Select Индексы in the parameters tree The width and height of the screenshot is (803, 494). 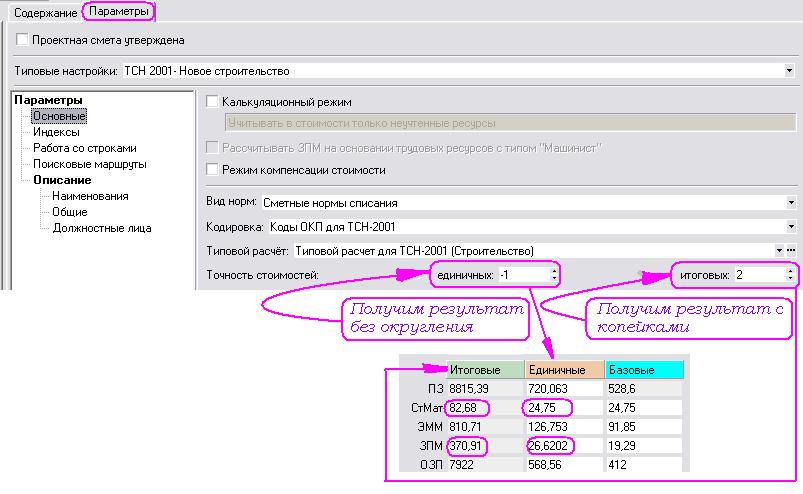point(56,132)
